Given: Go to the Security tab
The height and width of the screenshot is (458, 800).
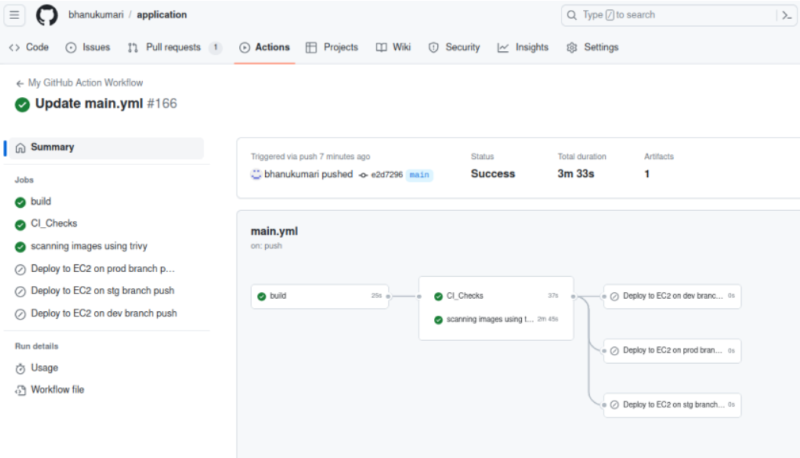Looking at the screenshot, I should click(x=454, y=47).
